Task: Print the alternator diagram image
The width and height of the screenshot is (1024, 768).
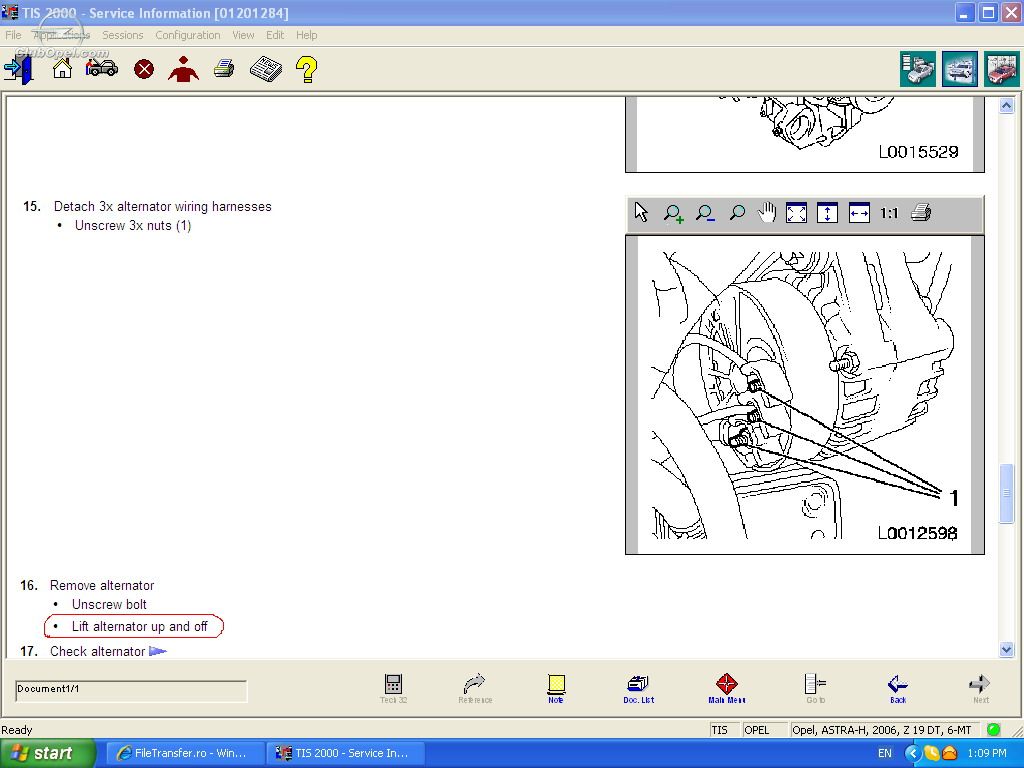Action: (x=921, y=212)
